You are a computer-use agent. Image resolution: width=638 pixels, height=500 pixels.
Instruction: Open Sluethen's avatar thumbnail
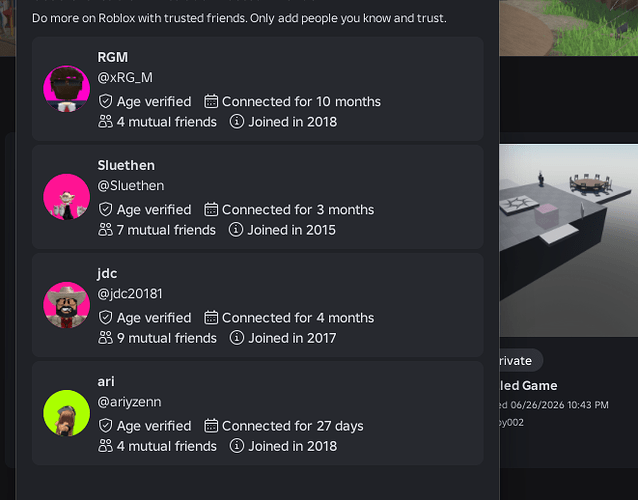tap(66, 197)
